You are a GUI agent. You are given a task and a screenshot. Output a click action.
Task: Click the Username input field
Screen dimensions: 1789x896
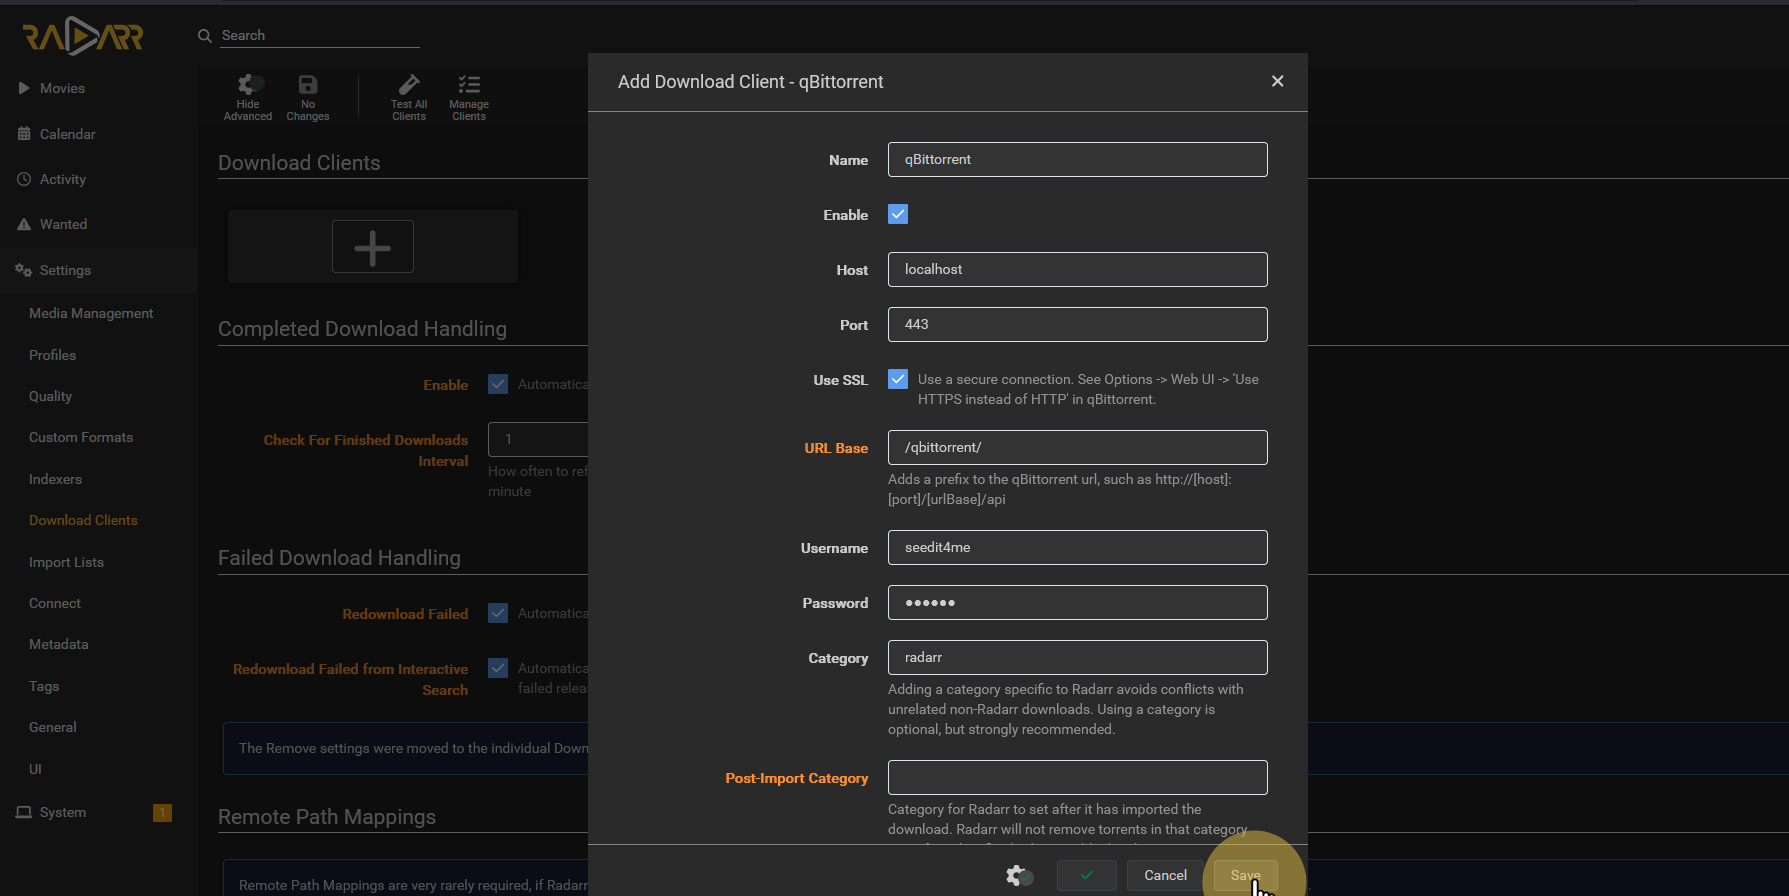click(x=1077, y=547)
